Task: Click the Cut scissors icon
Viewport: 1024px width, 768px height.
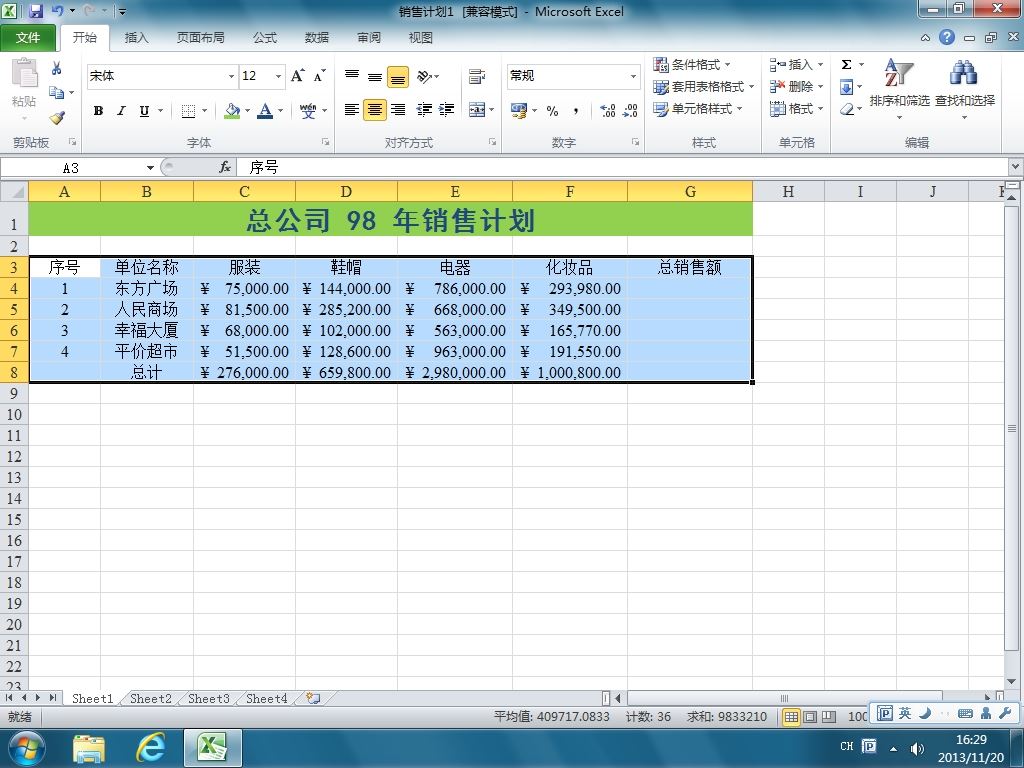Action: tap(57, 68)
